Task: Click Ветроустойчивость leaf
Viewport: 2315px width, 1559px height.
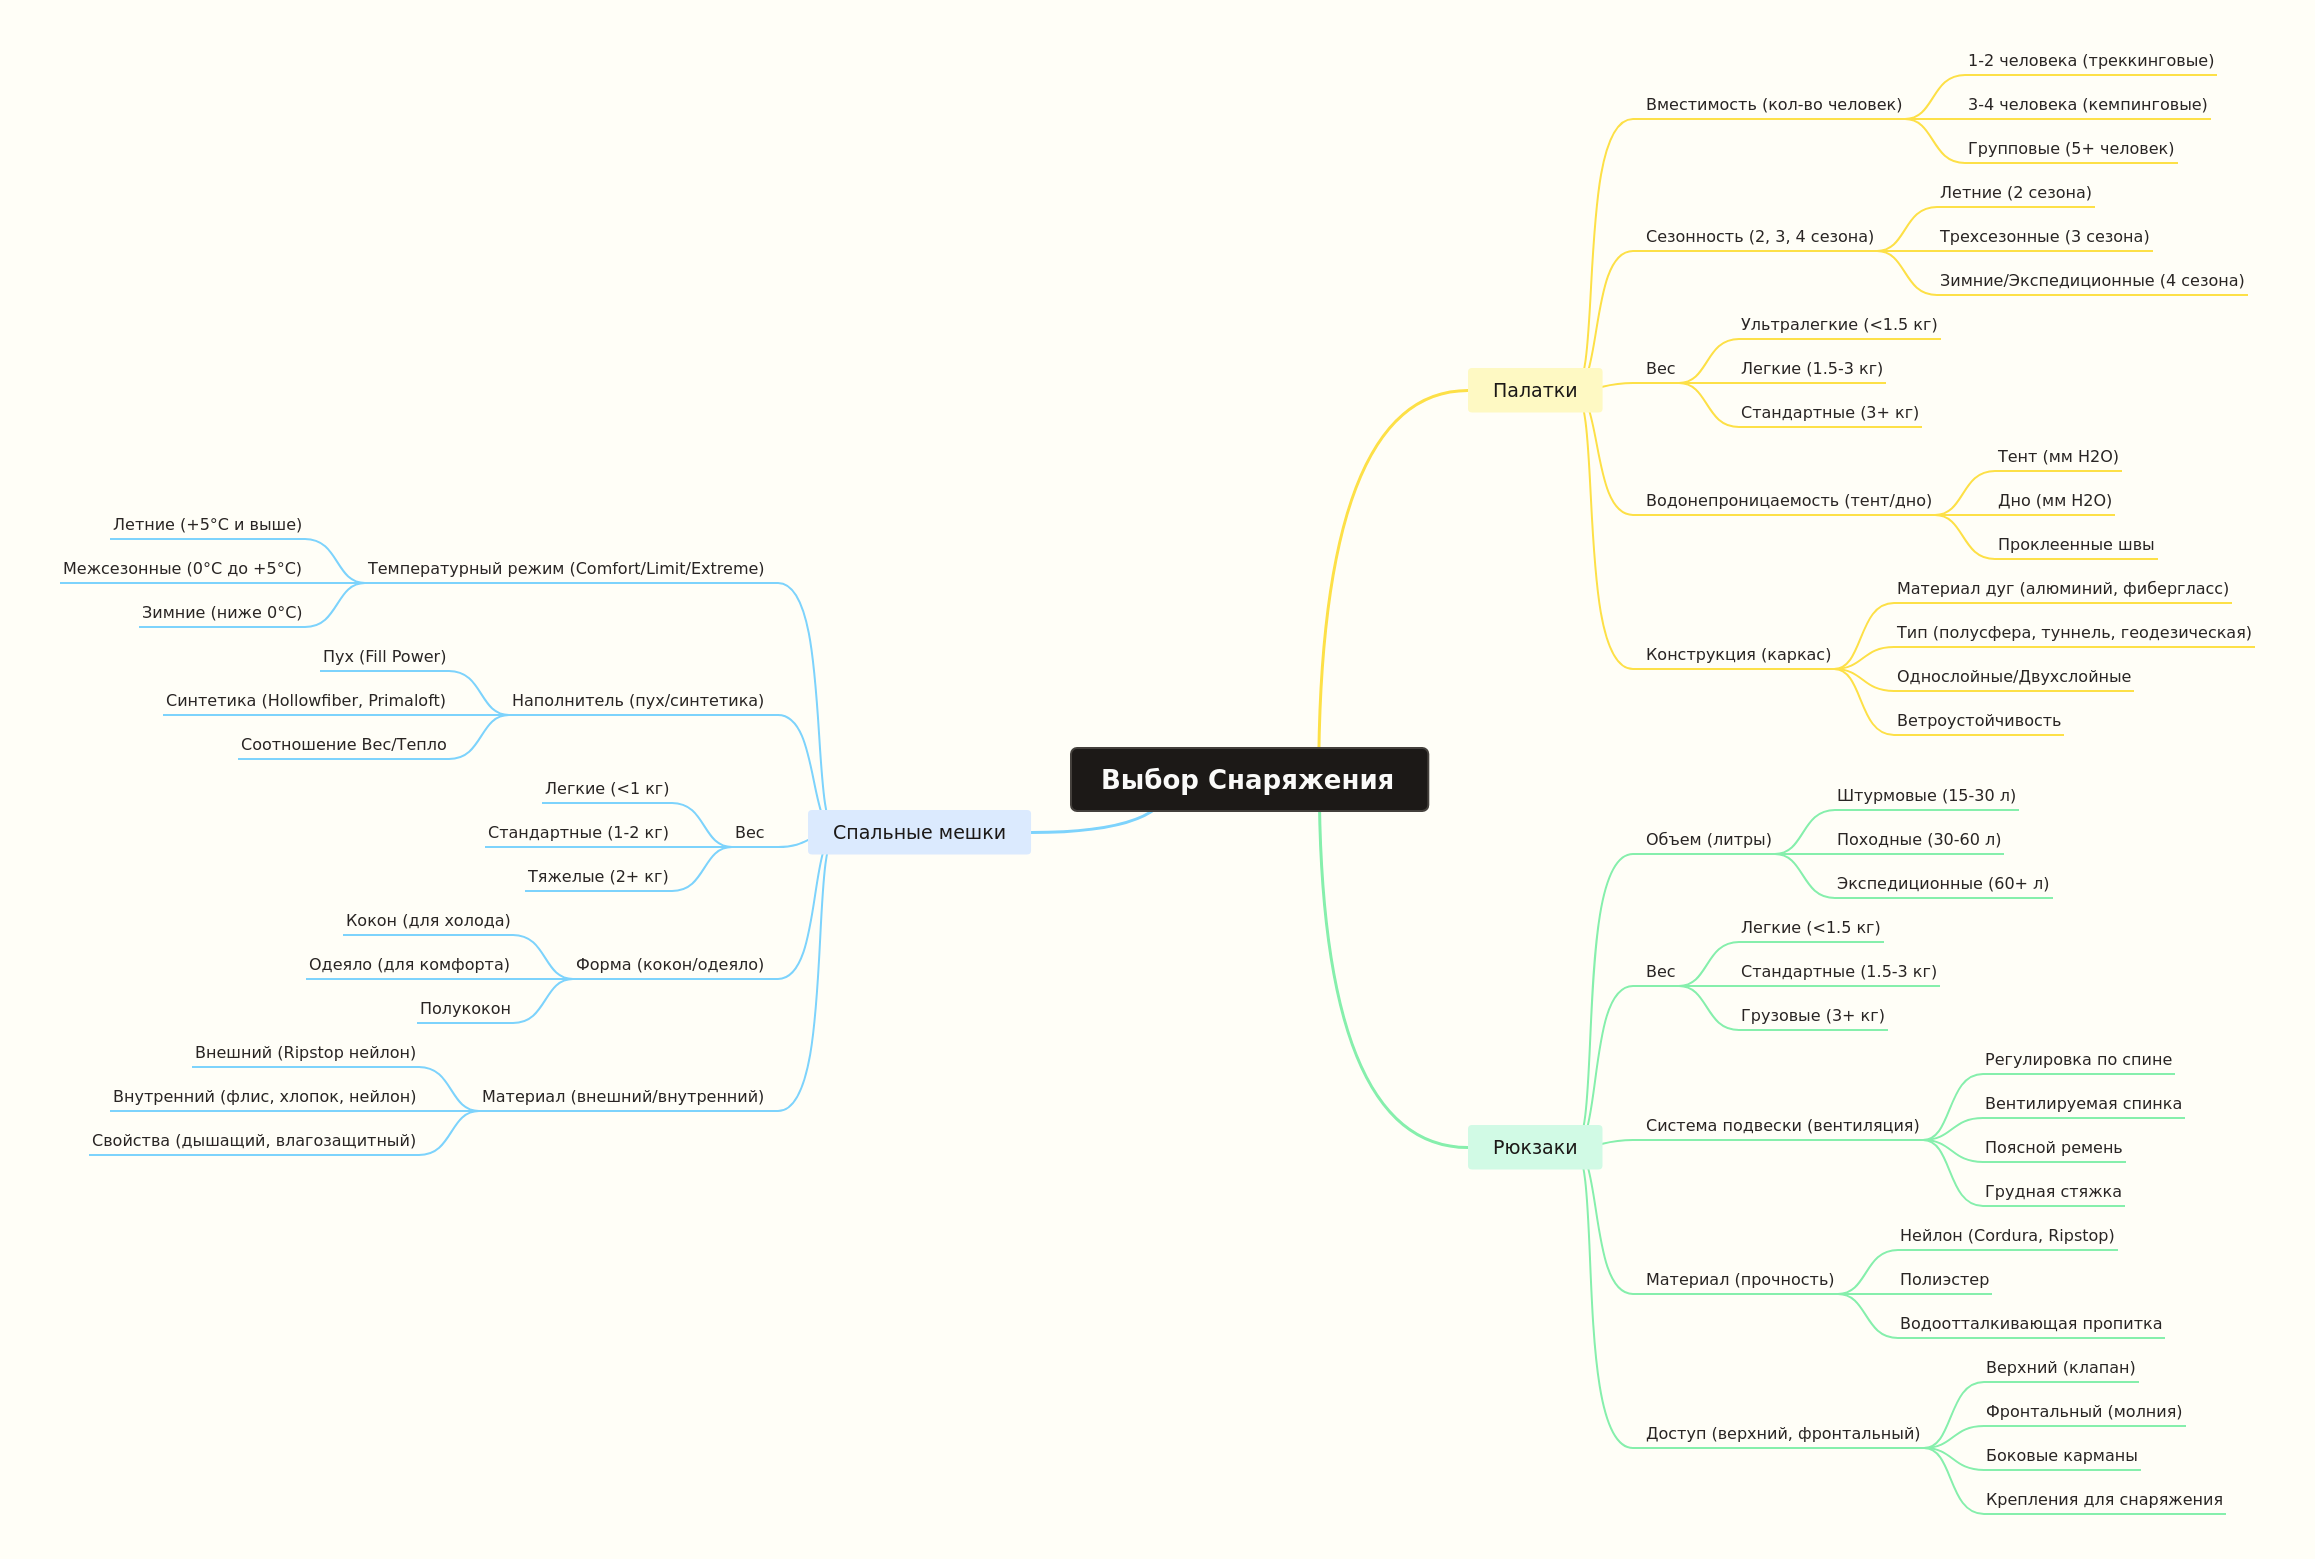Action: click(x=1979, y=721)
